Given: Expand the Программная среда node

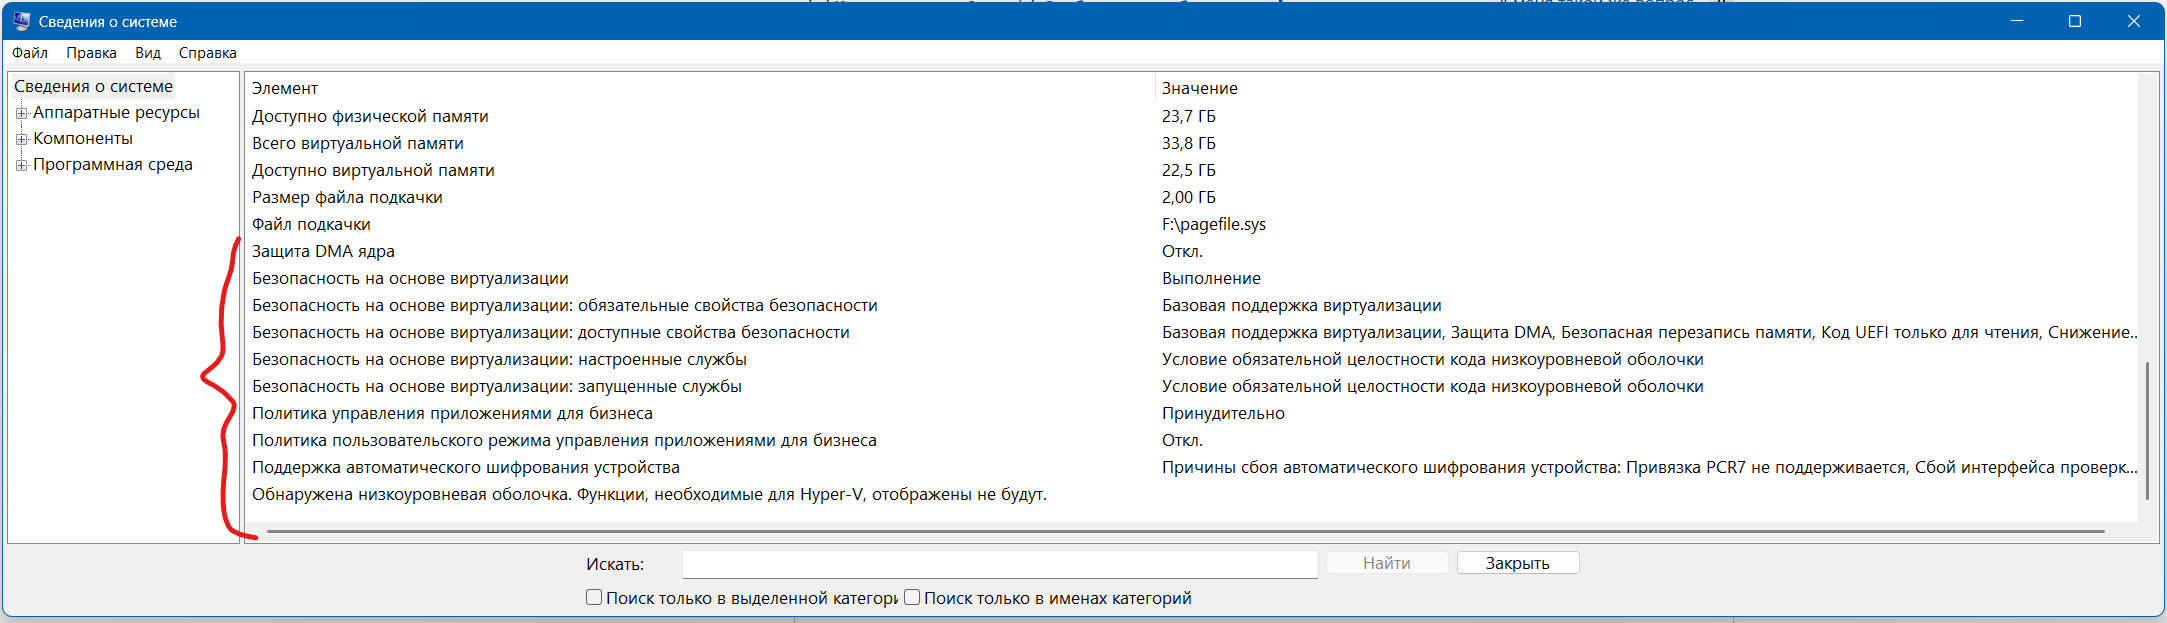Looking at the screenshot, I should point(21,165).
